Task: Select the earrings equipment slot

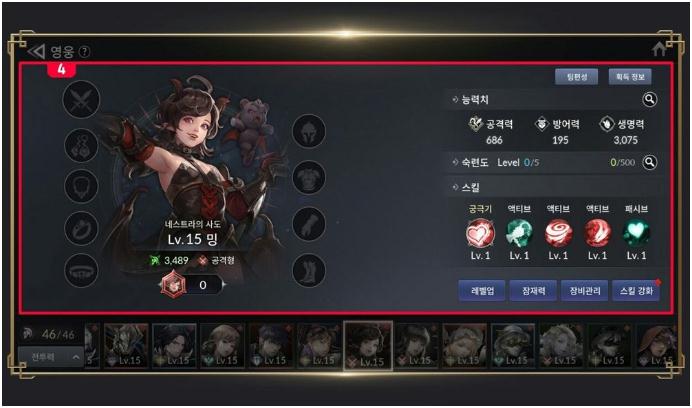Action: (x=81, y=145)
